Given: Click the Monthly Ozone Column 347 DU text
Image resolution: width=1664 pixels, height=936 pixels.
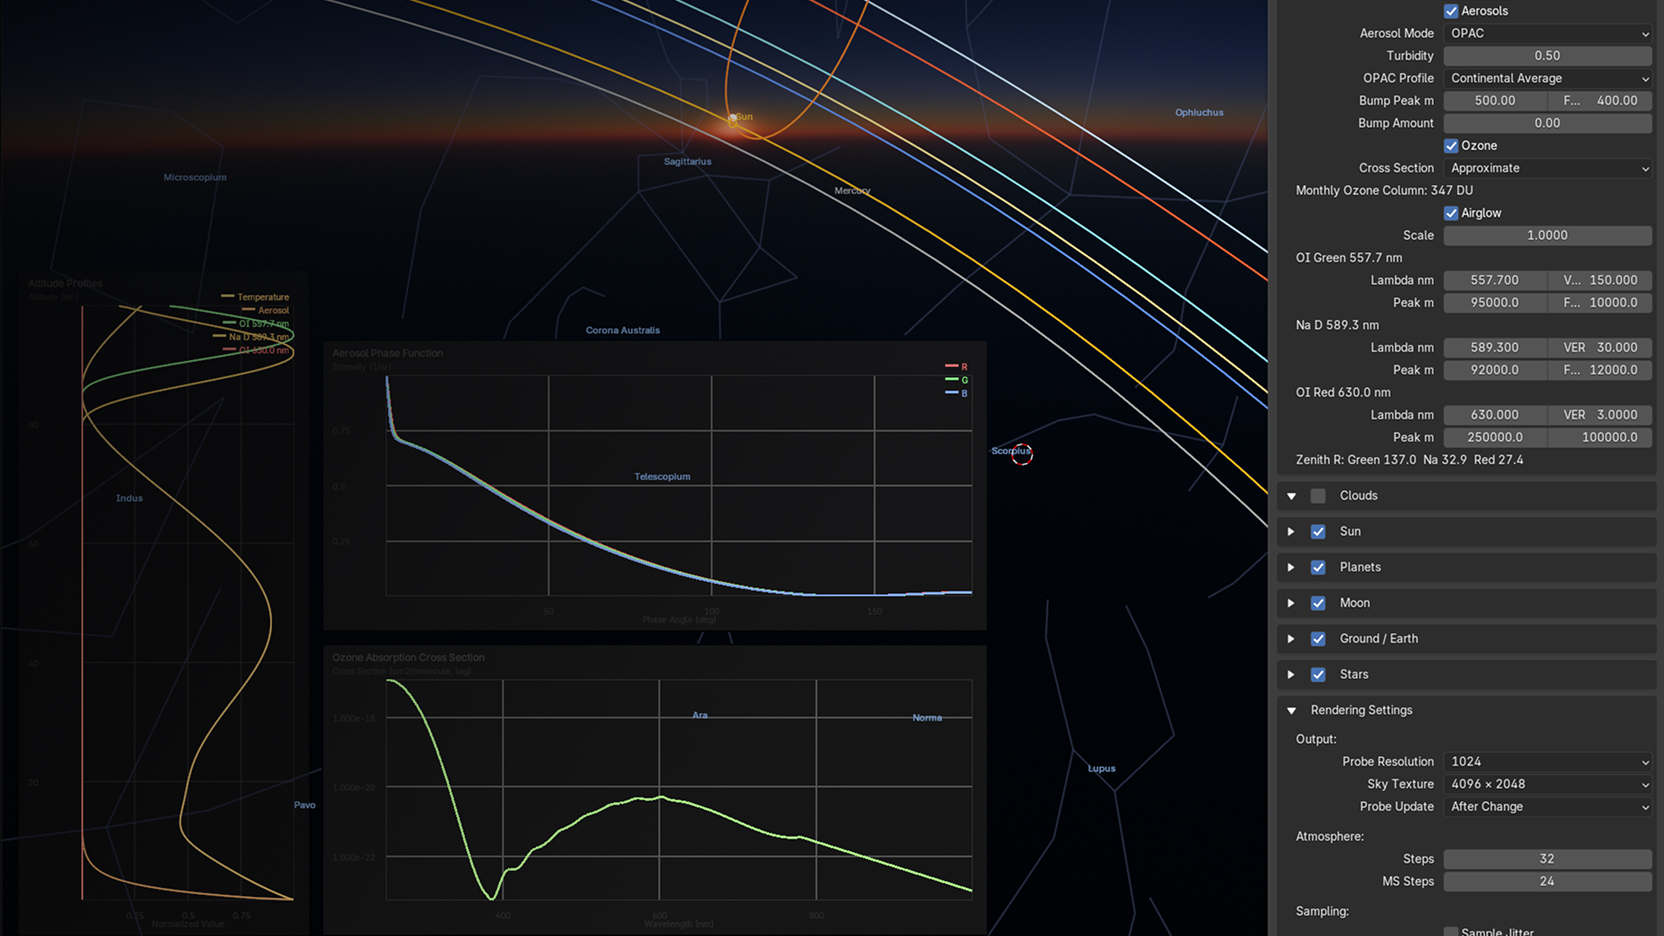Looking at the screenshot, I should (1384, 190).
